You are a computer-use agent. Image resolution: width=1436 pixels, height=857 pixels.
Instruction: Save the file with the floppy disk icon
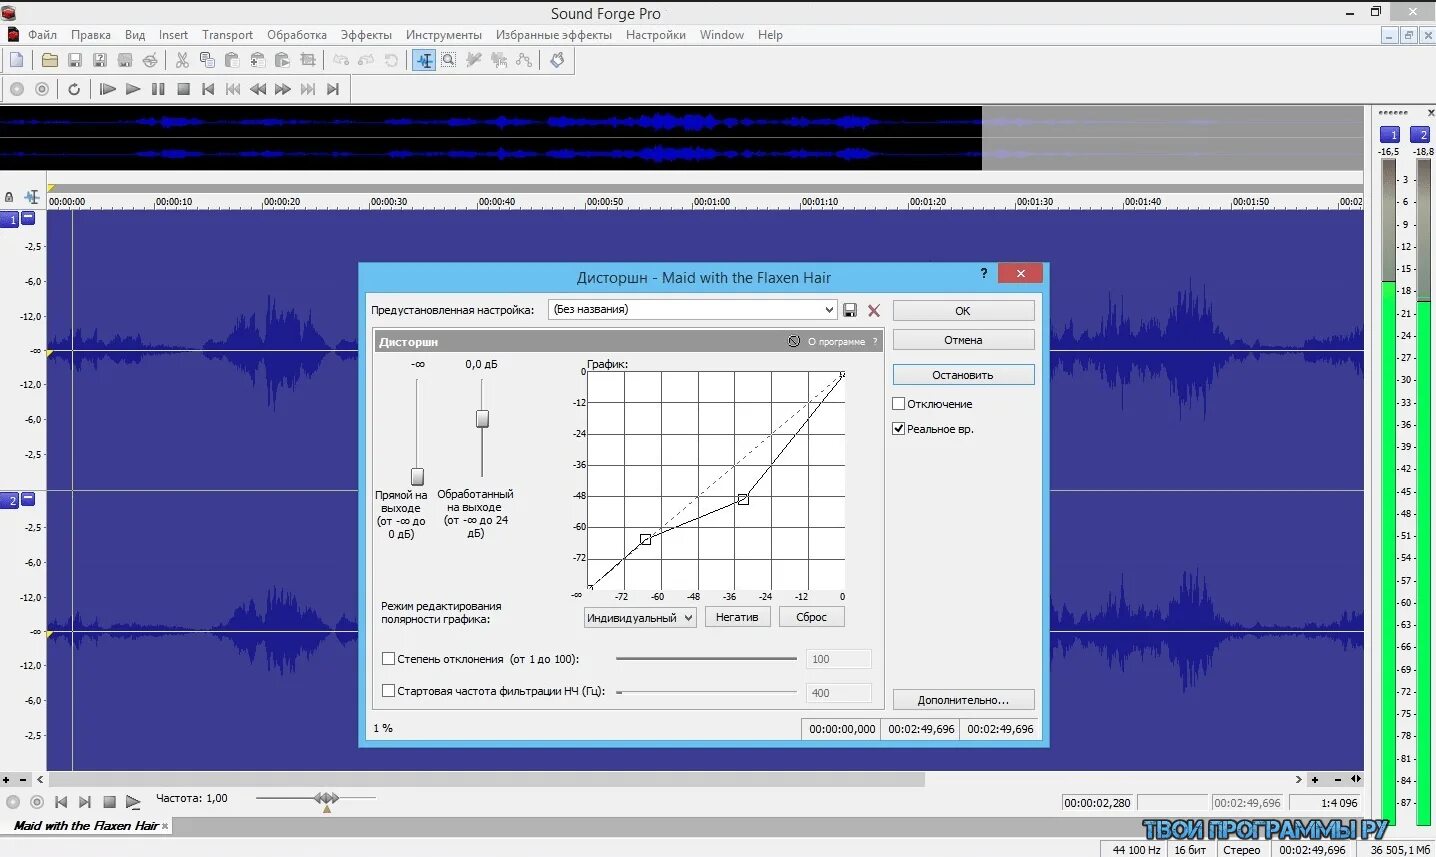coord(74,60)
